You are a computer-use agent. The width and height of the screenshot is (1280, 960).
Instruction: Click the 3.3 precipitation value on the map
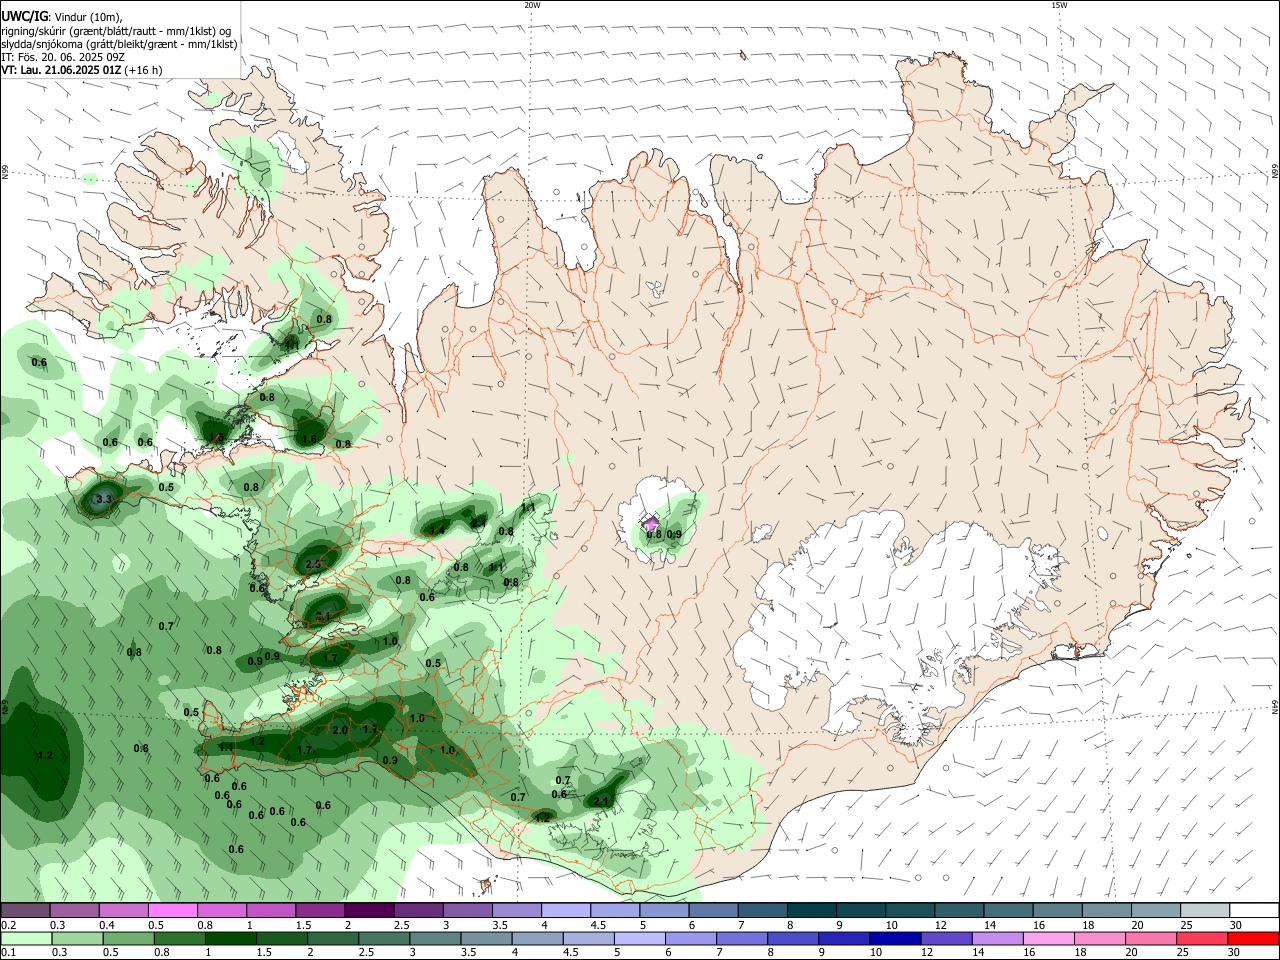[x=102, y=498]
